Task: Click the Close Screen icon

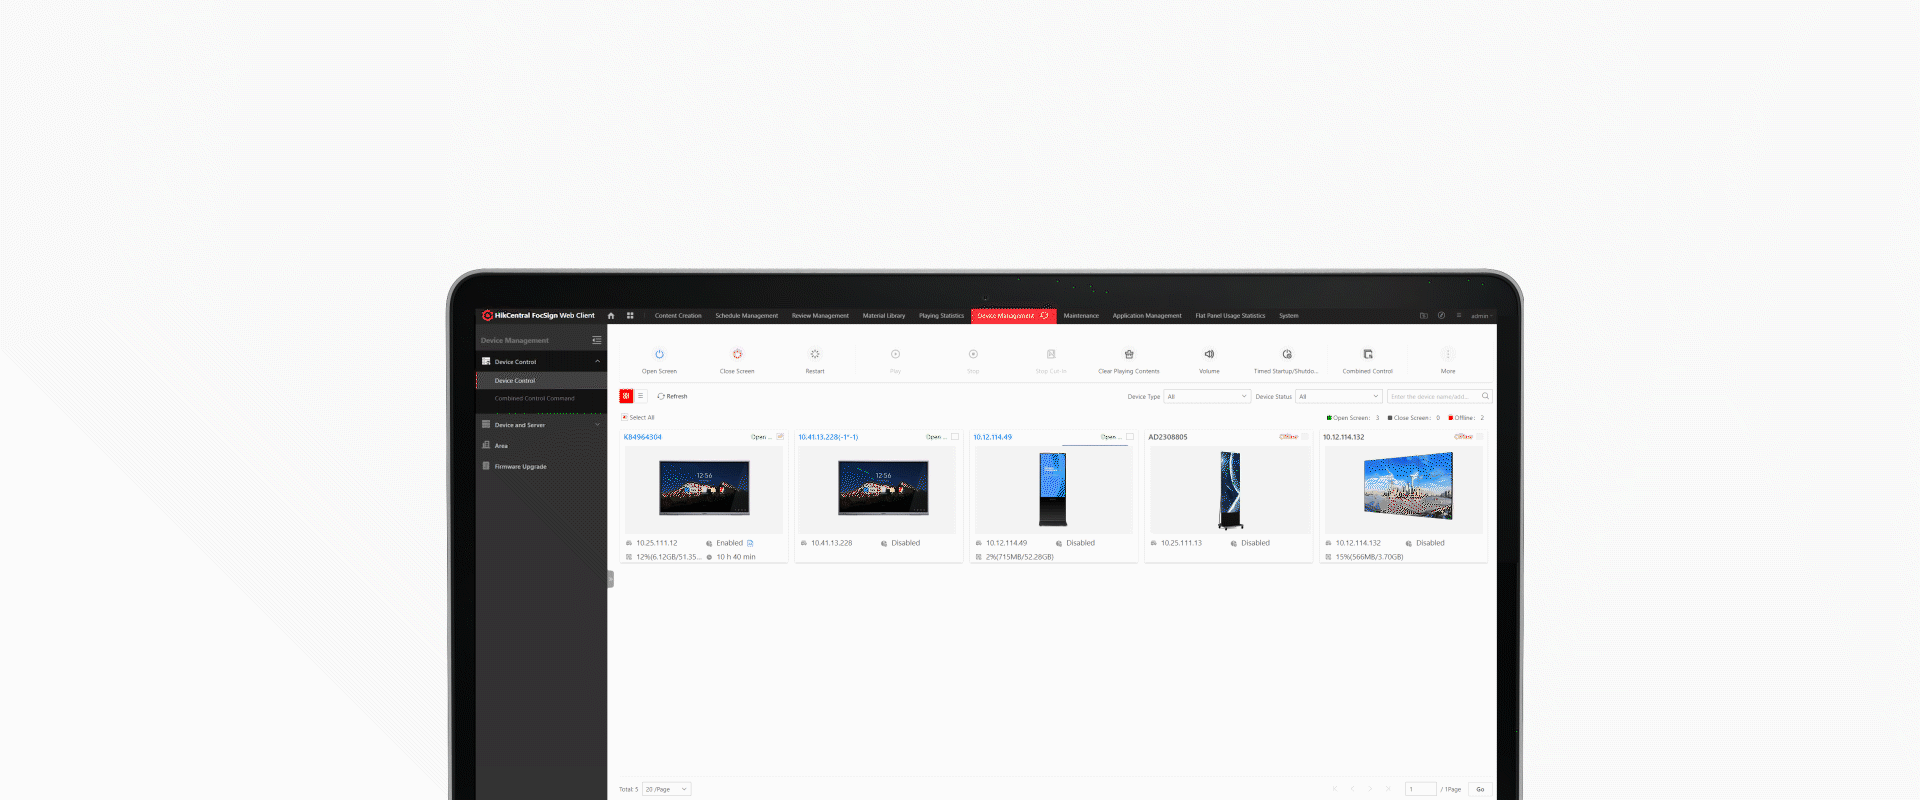Action: tap(737, 355)
